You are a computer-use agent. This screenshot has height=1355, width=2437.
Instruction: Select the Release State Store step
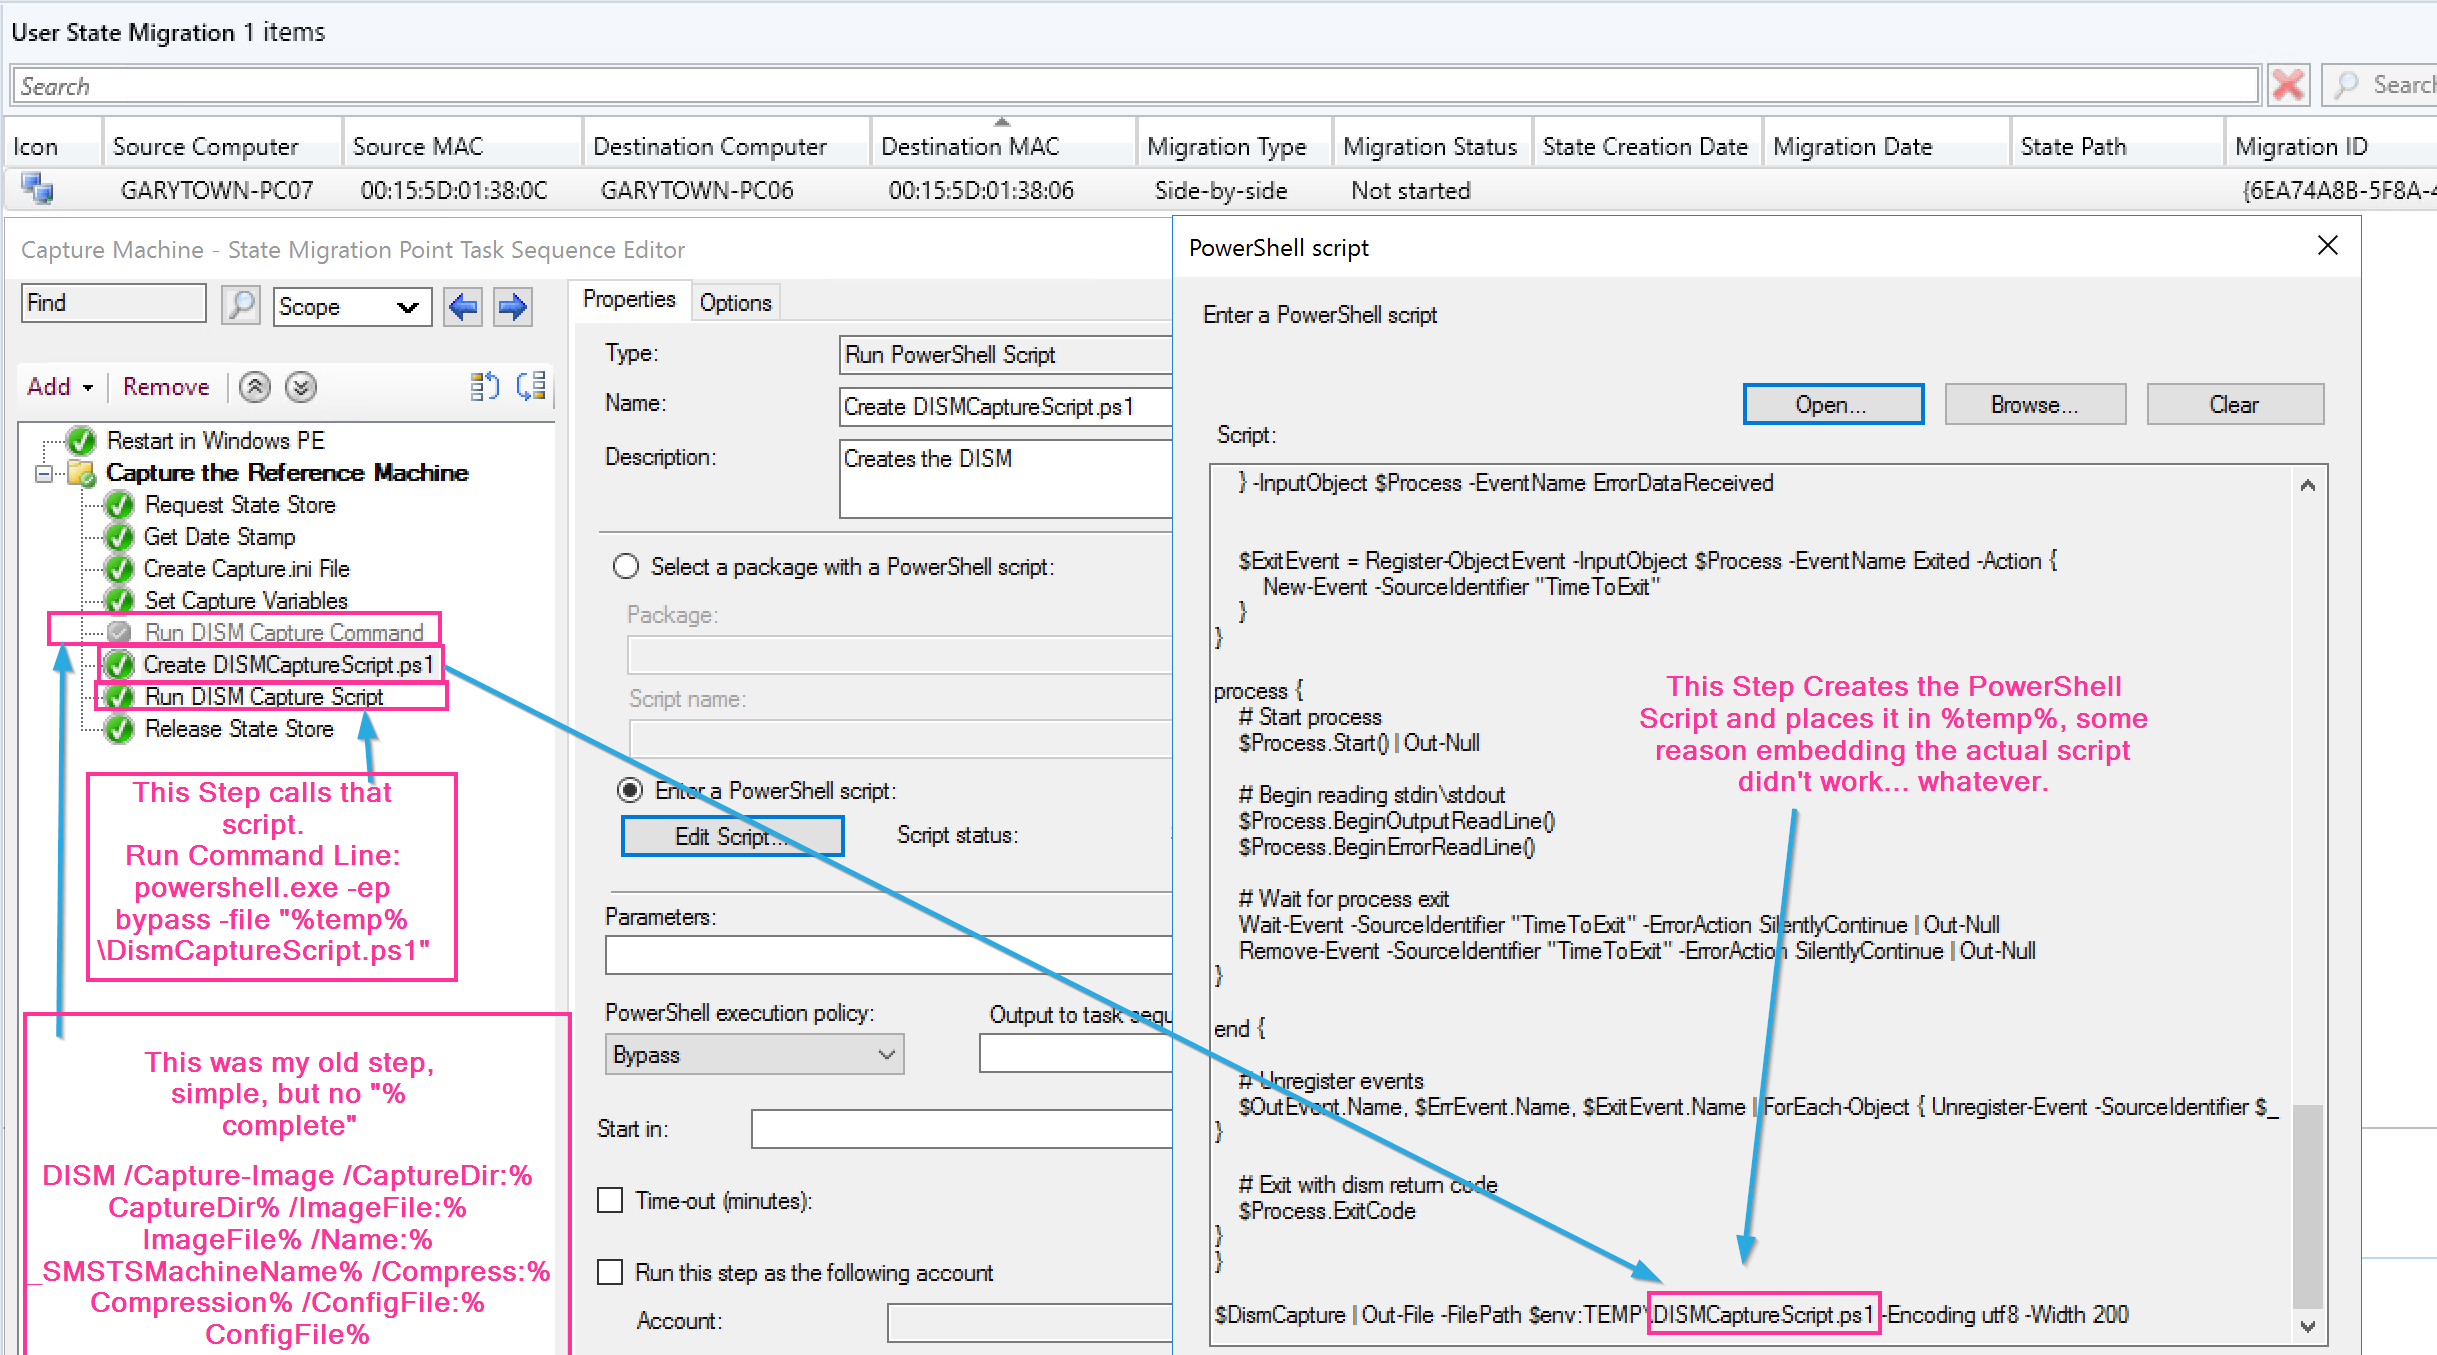click(x=238, y=729)
